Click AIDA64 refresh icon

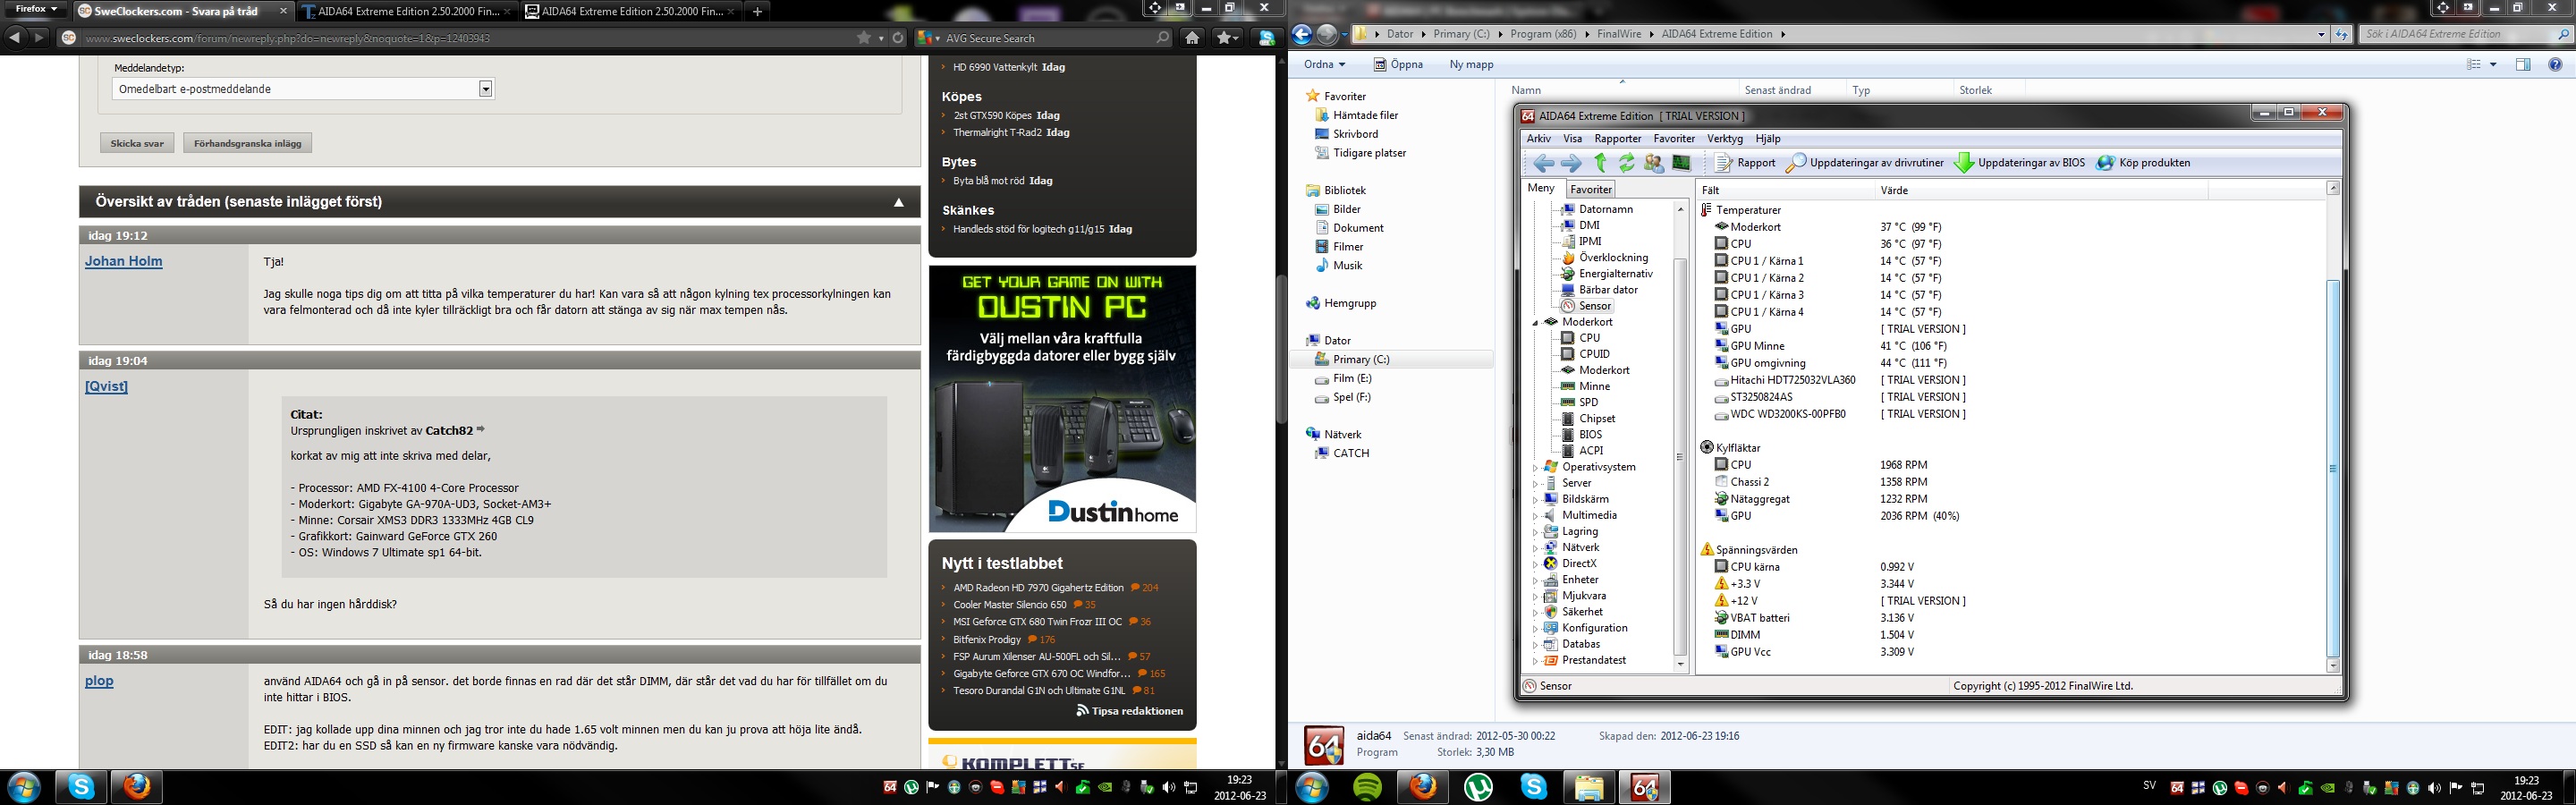(x=1627, y=163)
